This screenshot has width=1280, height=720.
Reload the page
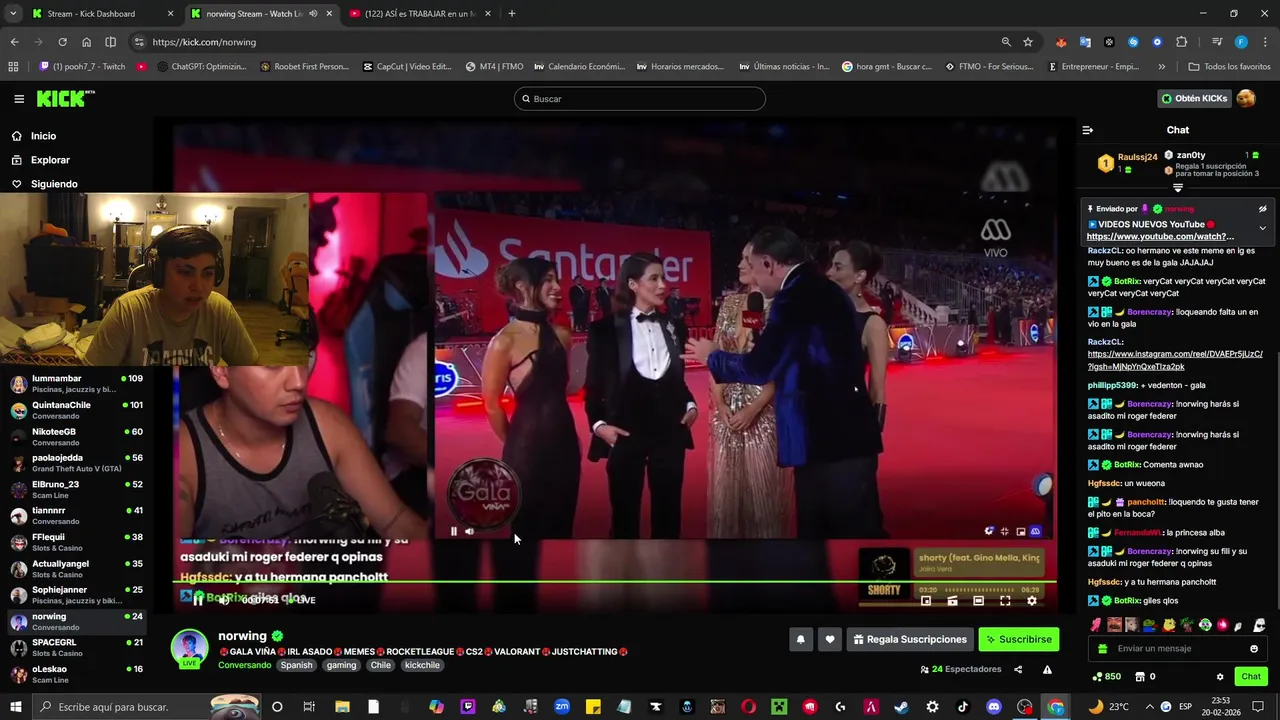(62, 42)
